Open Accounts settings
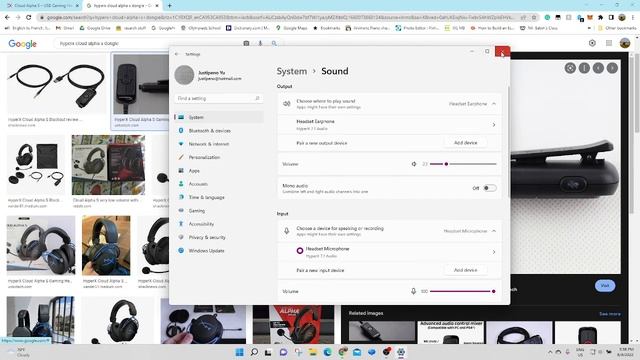 (x=219, y=184)
